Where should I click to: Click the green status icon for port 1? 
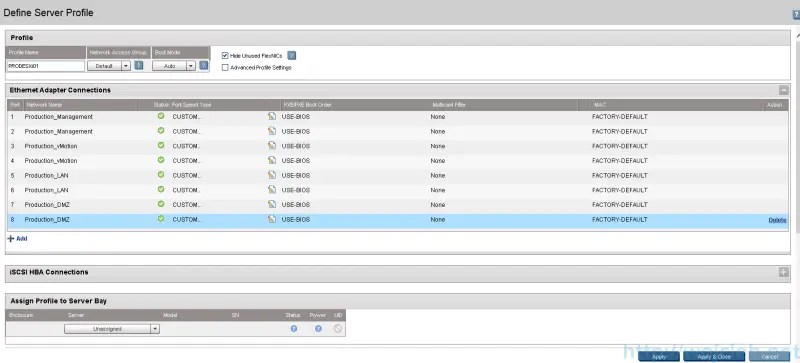(161, 116)
